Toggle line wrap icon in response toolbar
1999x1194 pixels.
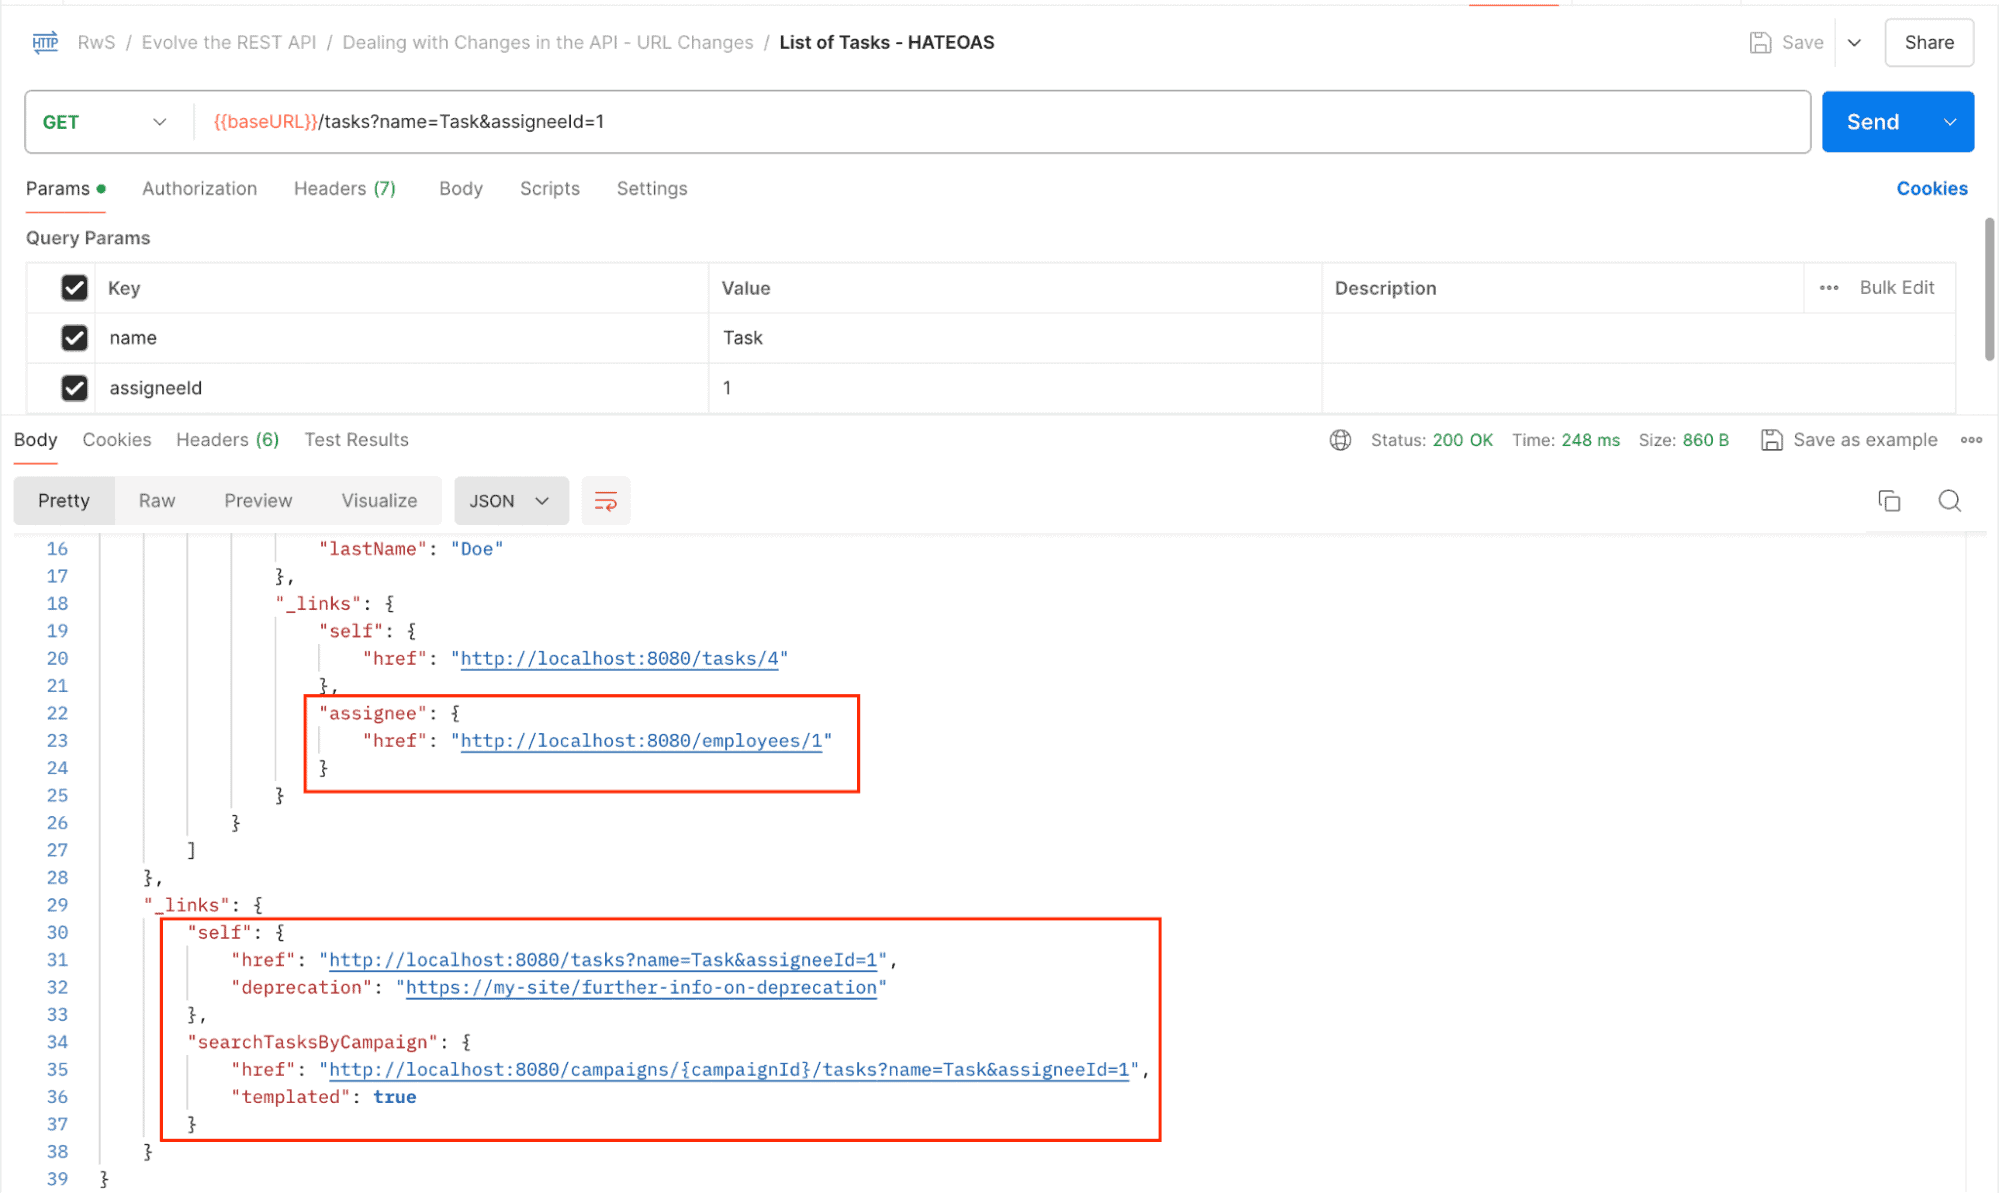[x=605, y=501]
